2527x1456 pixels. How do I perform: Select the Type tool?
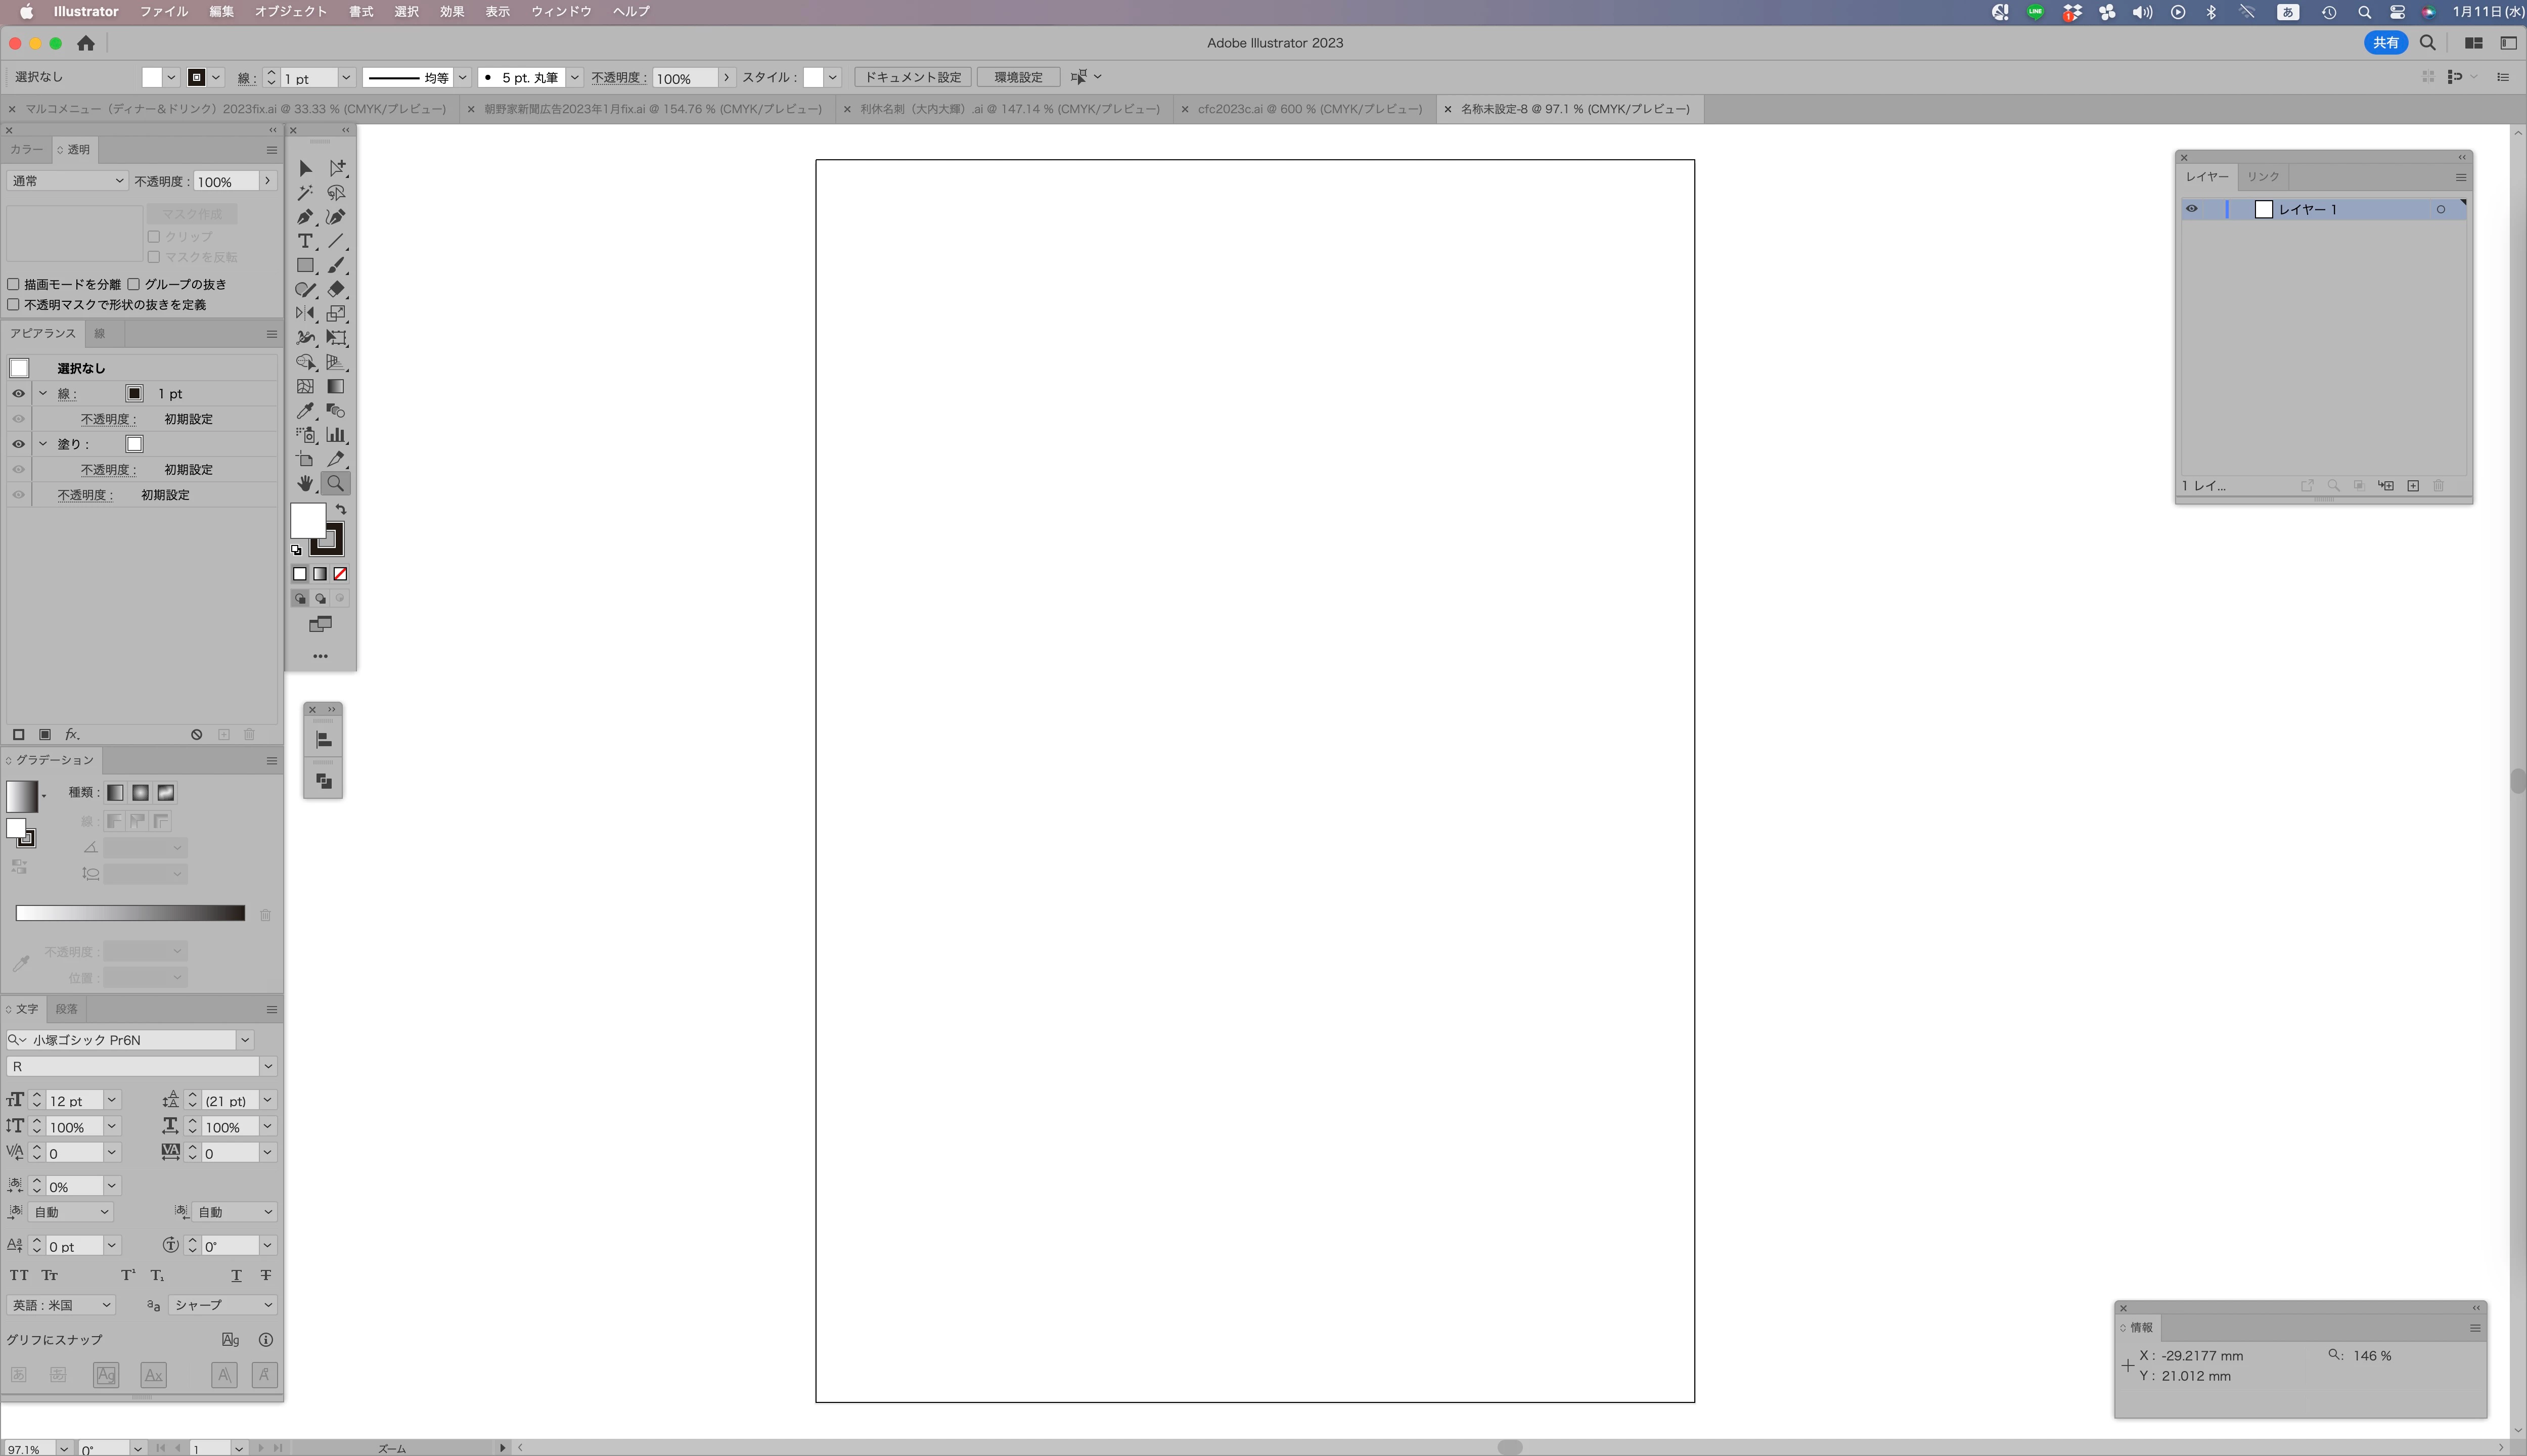click(305, 241)
